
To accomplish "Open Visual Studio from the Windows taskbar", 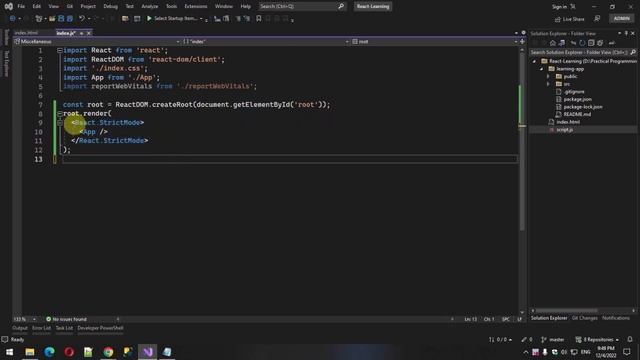I will (x=147, y=351).
